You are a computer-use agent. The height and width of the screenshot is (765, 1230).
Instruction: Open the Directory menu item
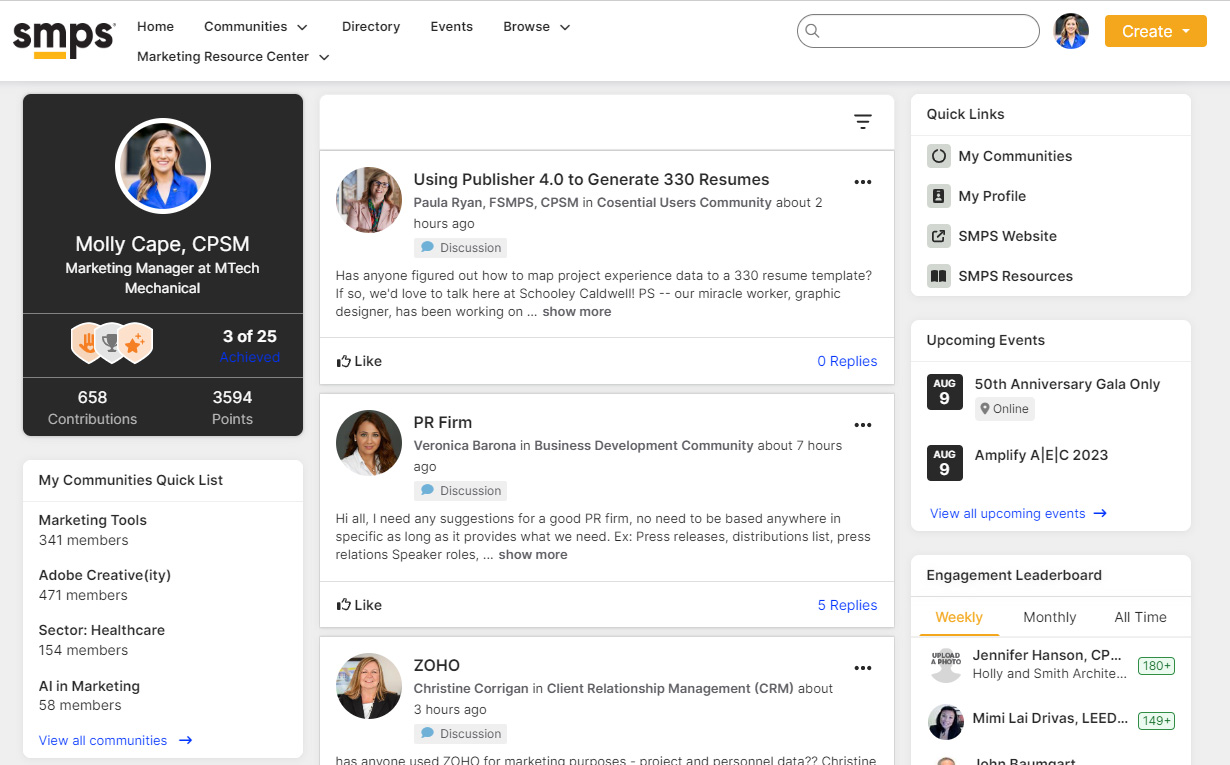coord(371,27)
